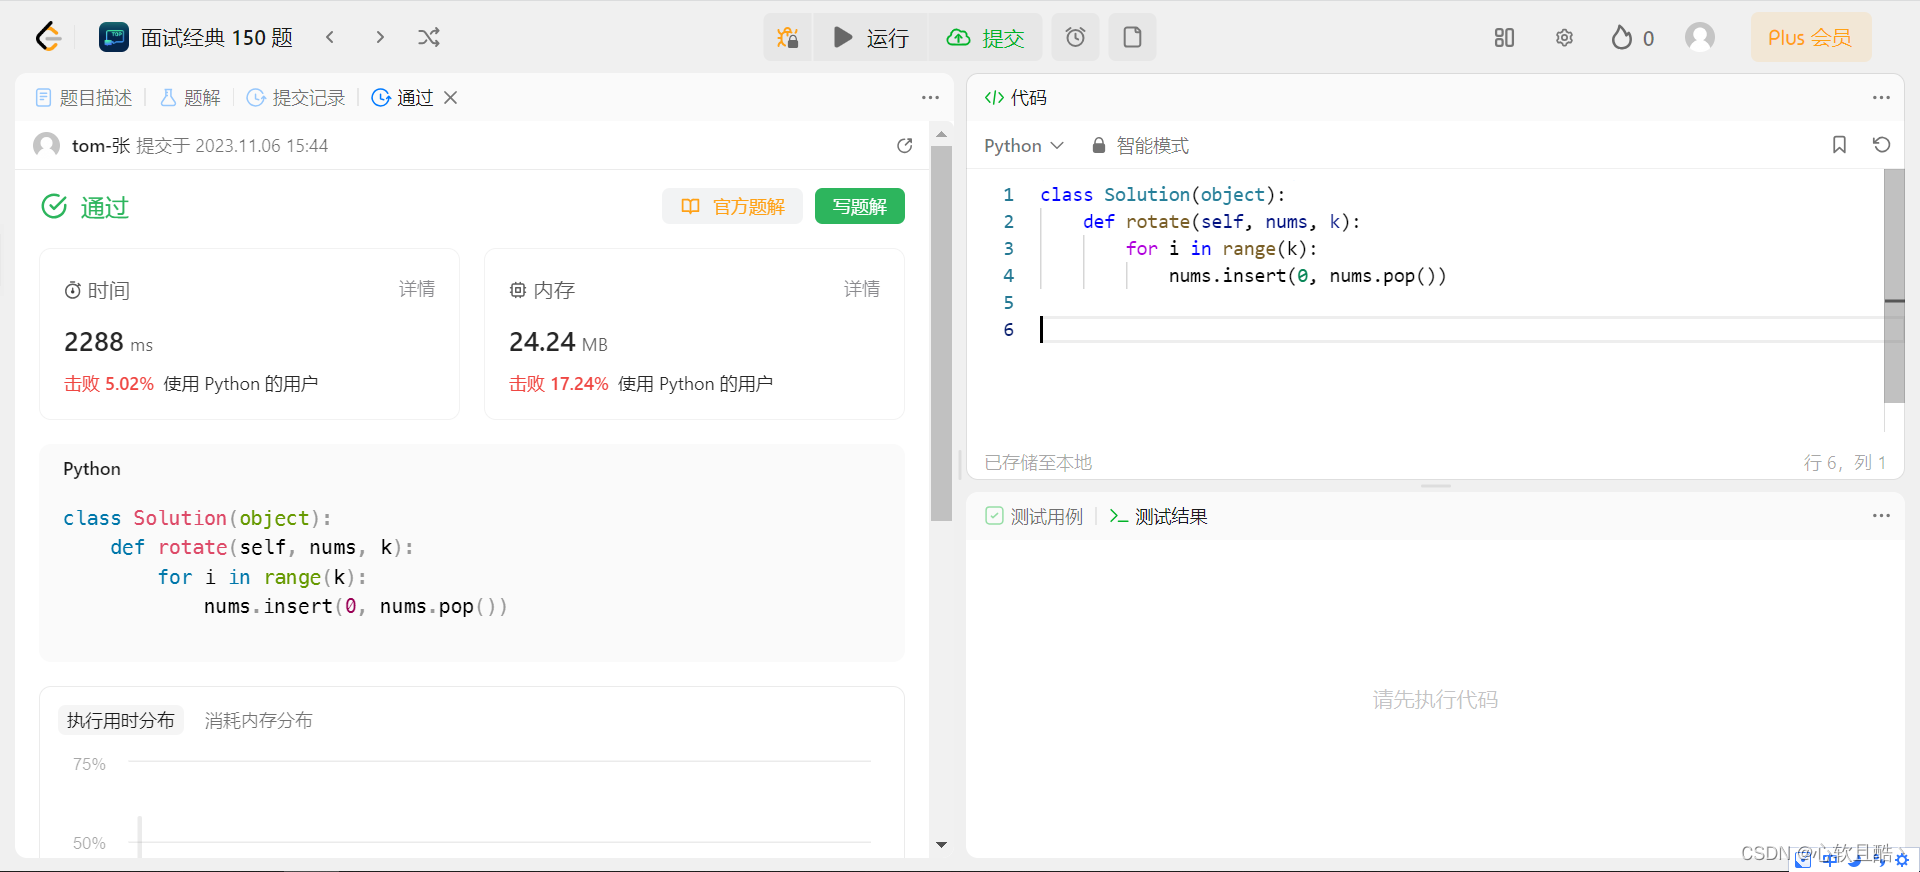Open tom-张 user profile avatar
The height and width of the screenshot is (872, 1920).
click(46, 145)
